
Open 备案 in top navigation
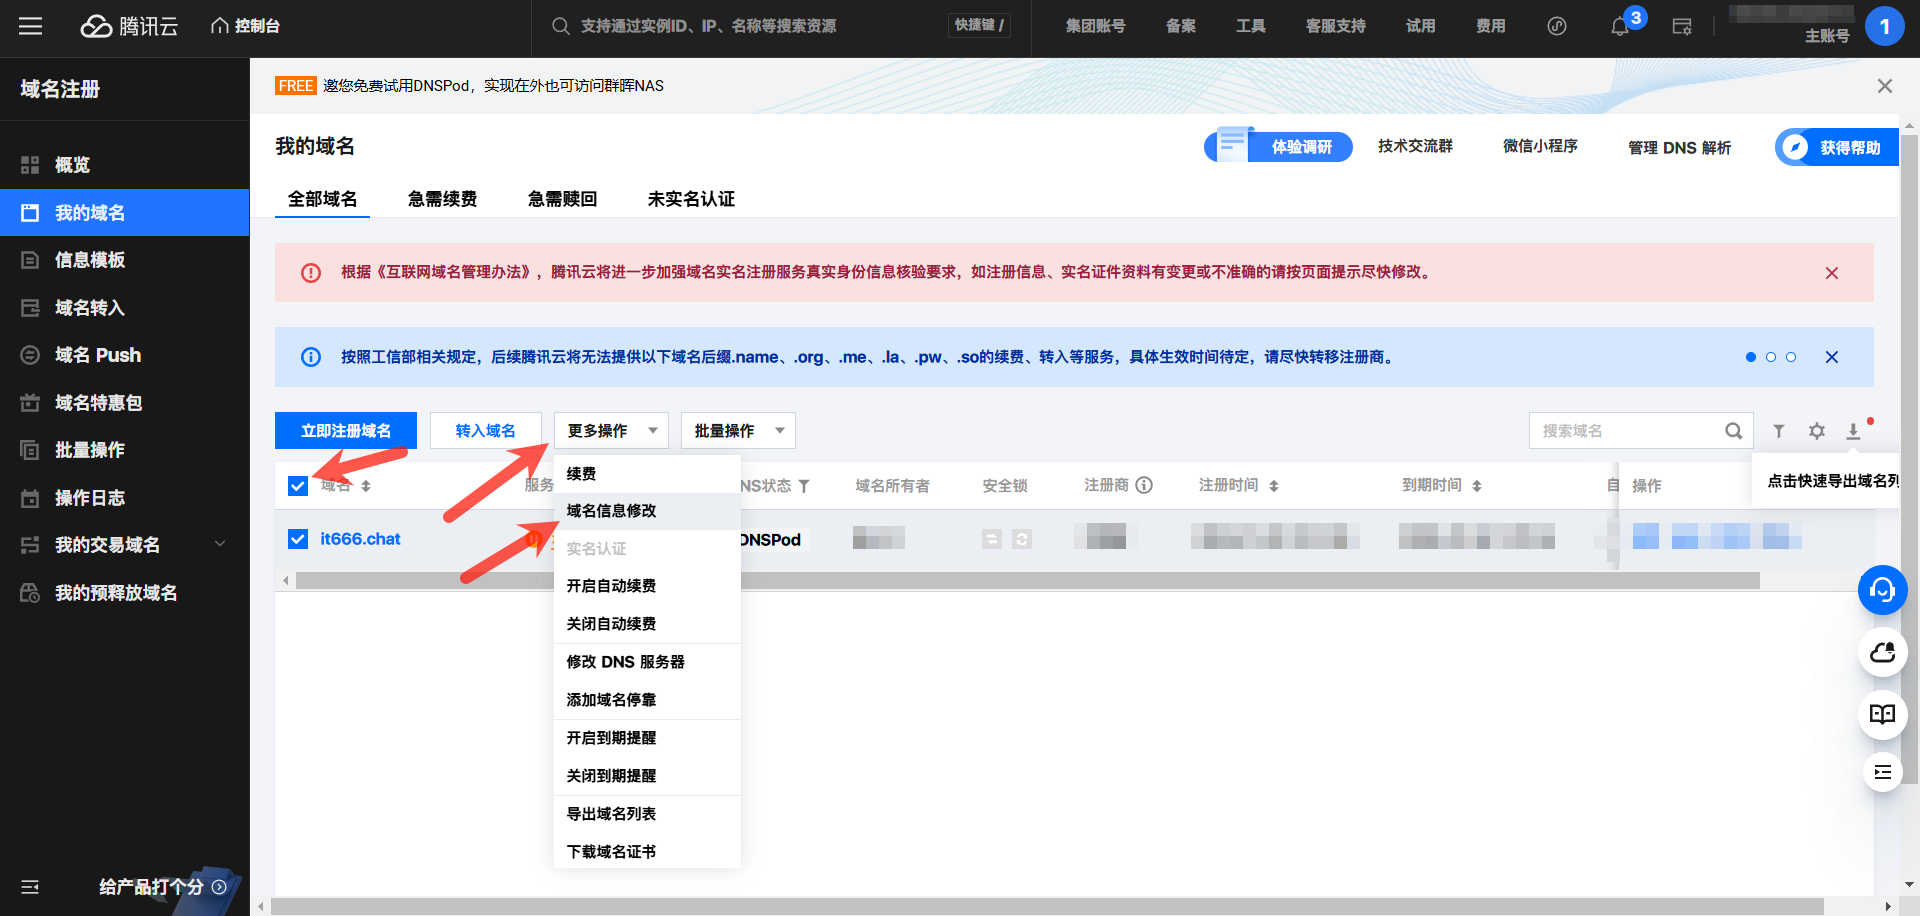click(x=1181, y=26)
